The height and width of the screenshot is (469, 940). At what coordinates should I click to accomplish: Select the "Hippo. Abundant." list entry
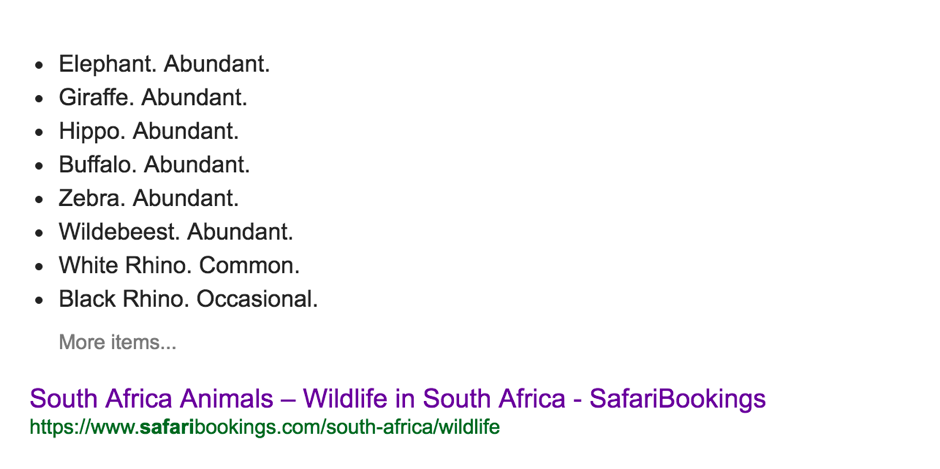tap(149, 131)
